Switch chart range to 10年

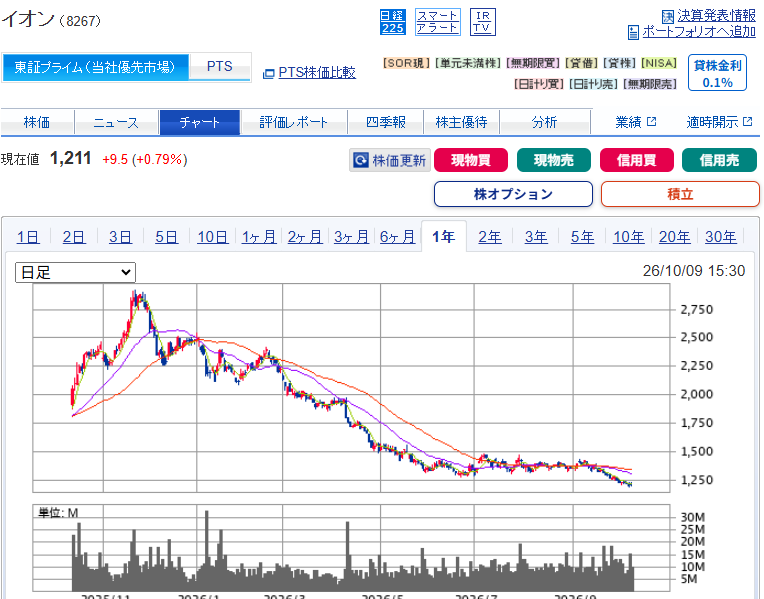tap(629, 237)
